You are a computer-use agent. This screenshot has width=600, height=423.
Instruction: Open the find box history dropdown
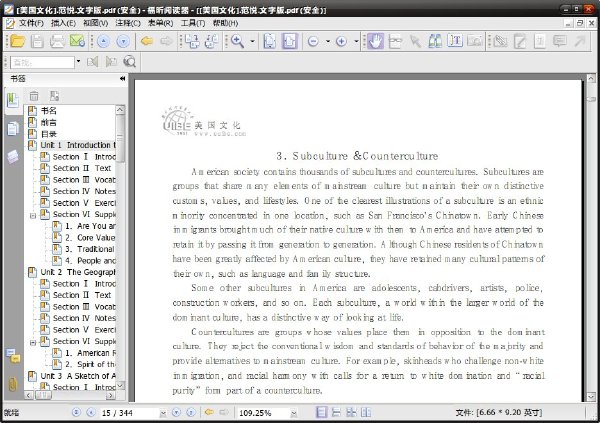coord(78,62)
